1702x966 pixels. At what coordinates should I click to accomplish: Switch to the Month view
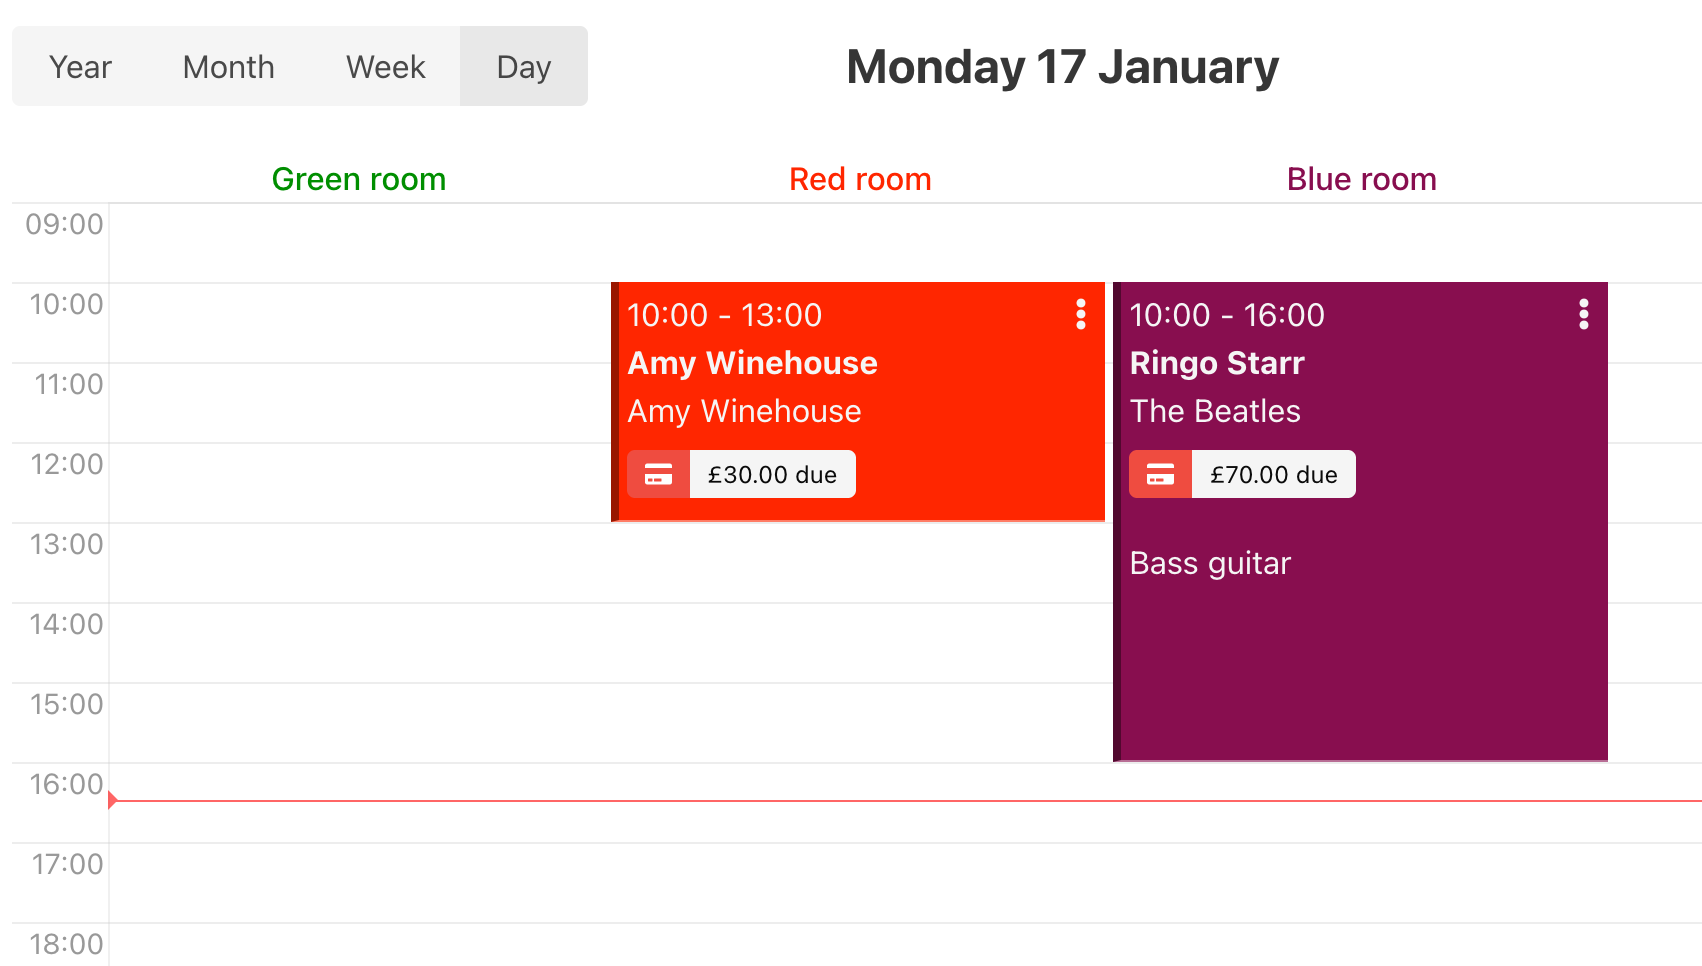pos(228,66)
